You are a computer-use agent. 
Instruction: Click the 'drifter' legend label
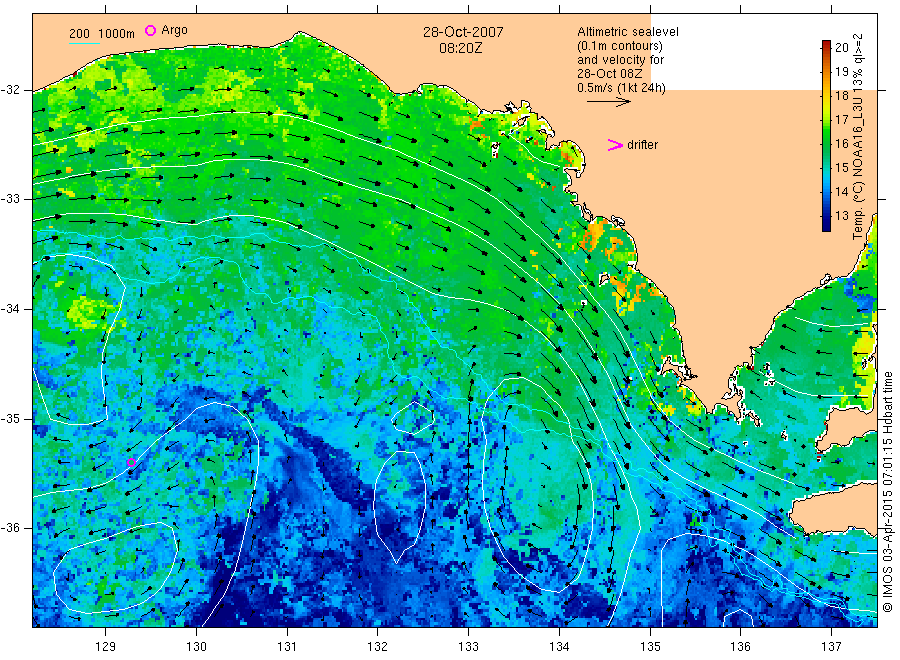coord(642,145)
